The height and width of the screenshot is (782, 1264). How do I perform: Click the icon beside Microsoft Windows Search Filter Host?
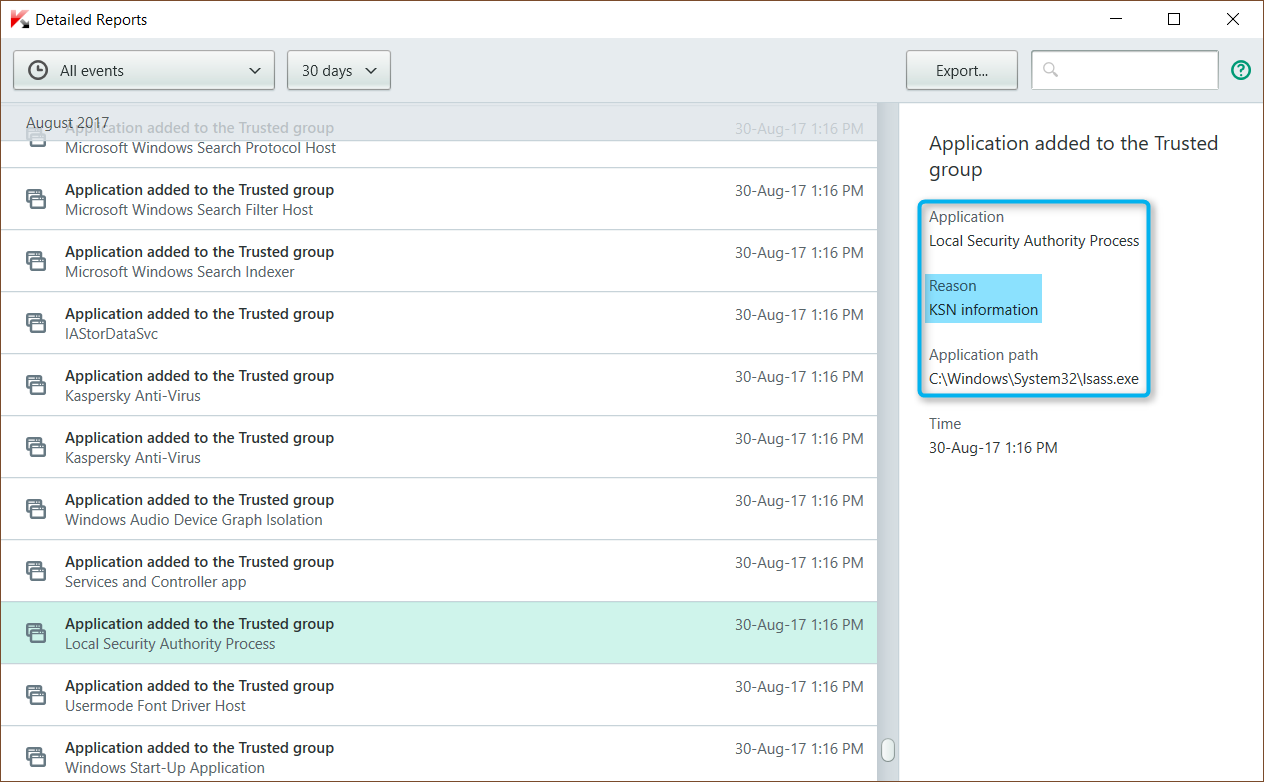(36, 200)
